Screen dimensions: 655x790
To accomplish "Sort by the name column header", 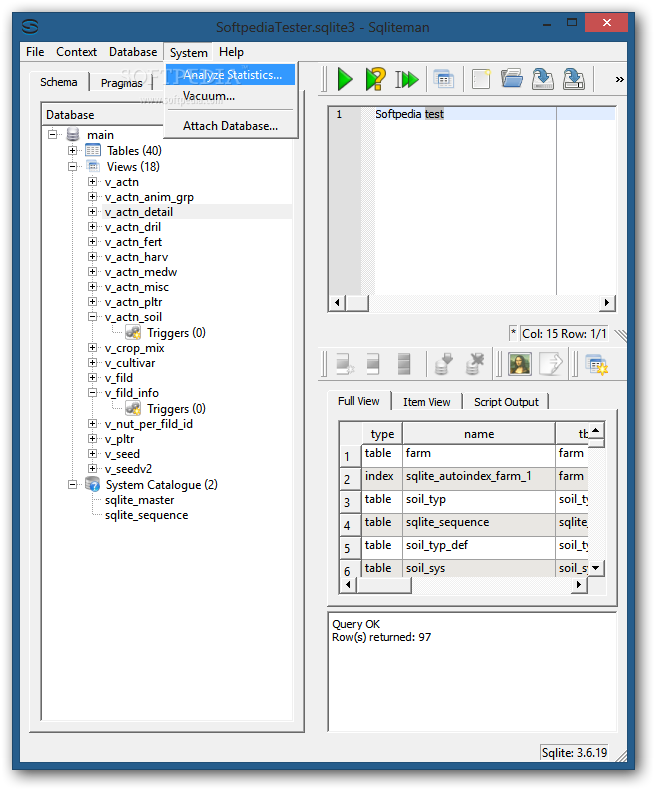I will click(479, 434).
